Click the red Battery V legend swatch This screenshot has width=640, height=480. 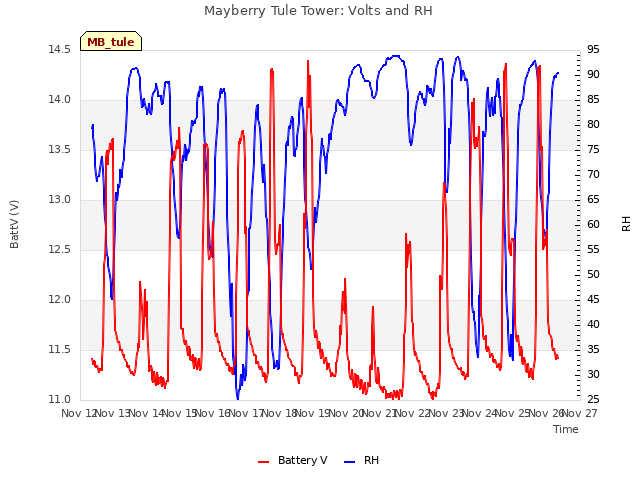pos(264,461)
